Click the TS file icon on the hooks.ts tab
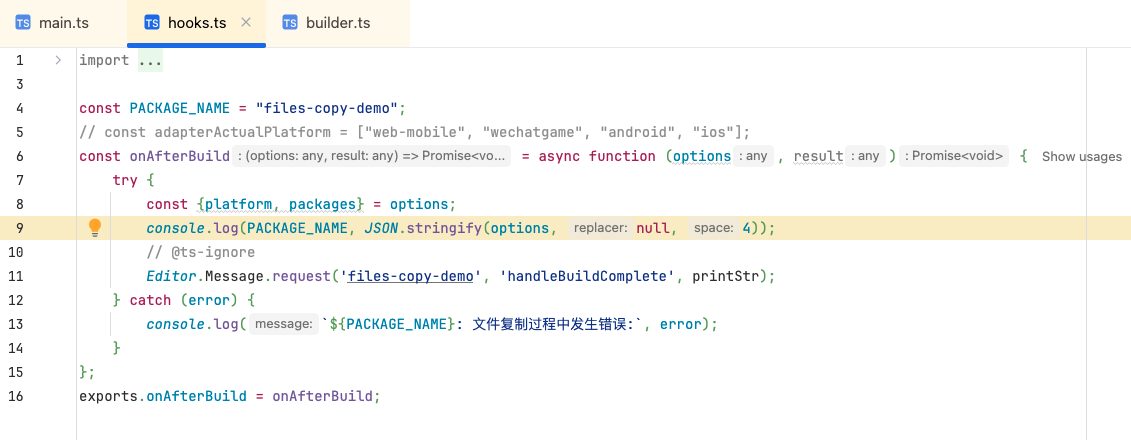1131x440 pixels. 152,23
